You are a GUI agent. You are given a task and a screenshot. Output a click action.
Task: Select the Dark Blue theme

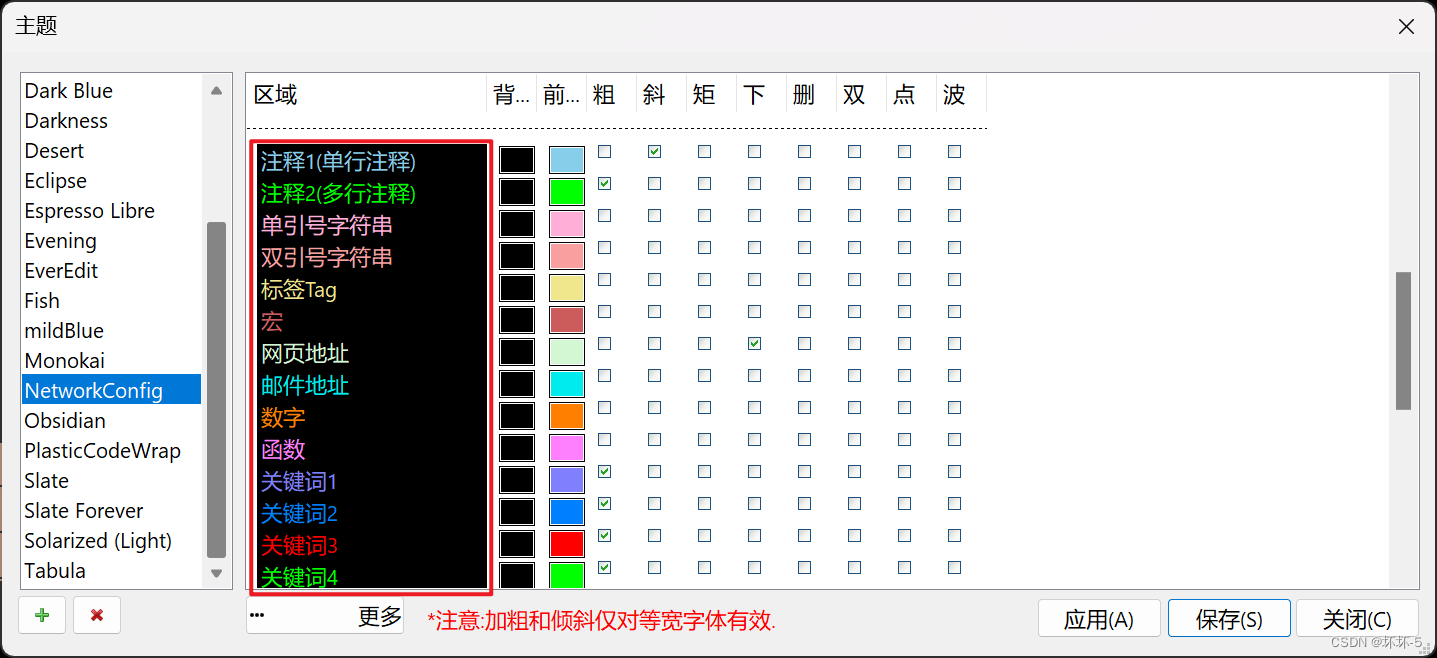pyautogui.click(x=112, y=91)
